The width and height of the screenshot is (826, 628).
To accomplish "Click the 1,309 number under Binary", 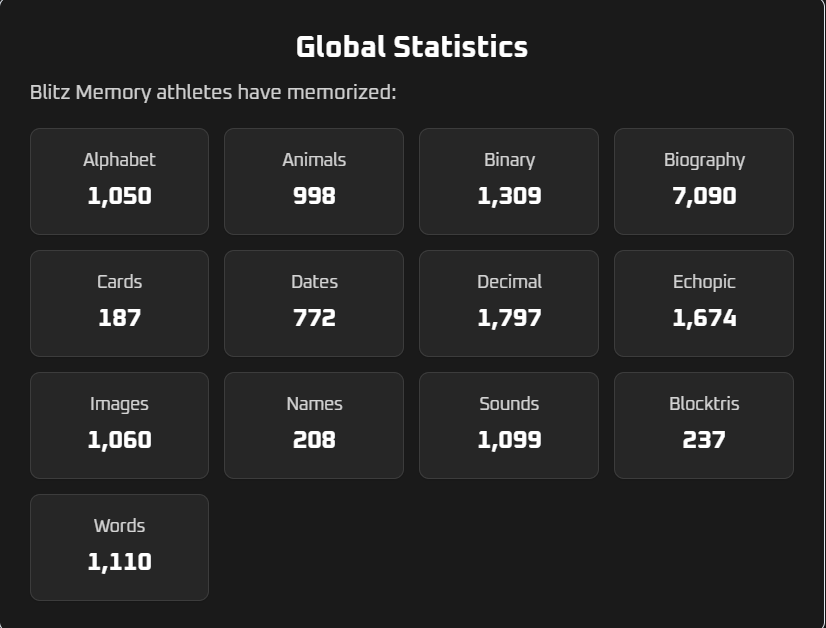I will click(x=509, y=196).
